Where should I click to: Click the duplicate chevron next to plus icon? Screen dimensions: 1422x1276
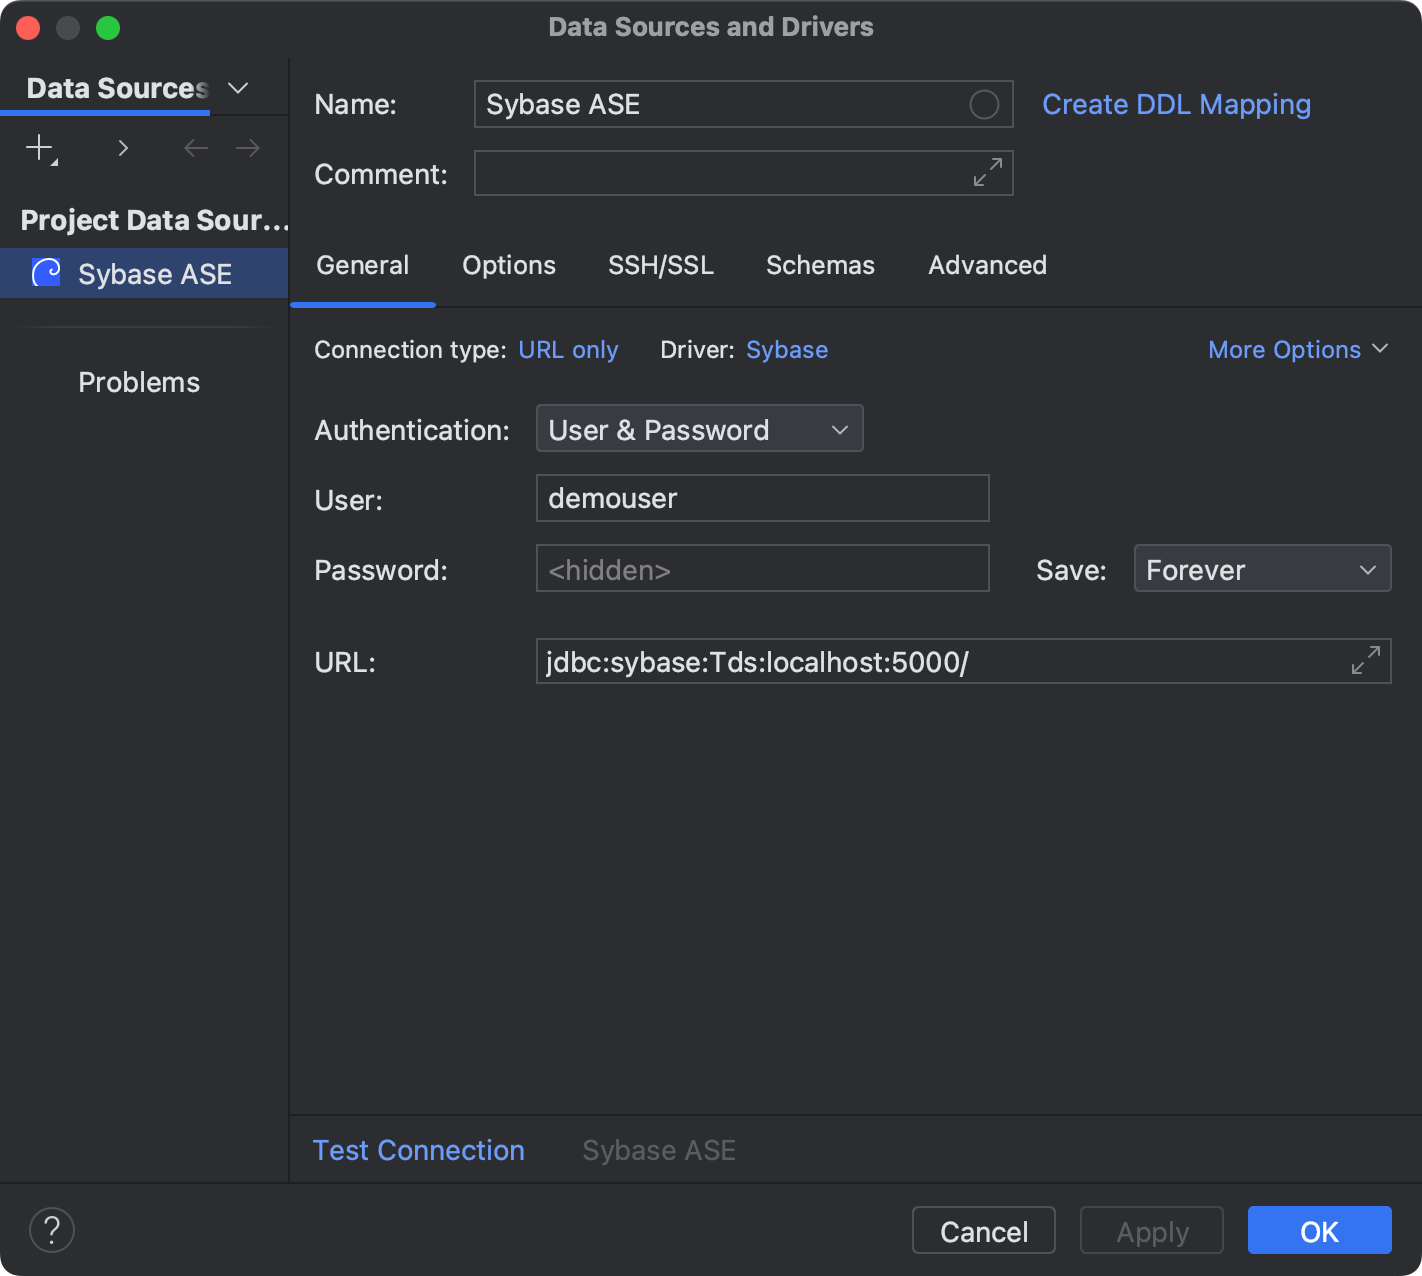[122, 147]
